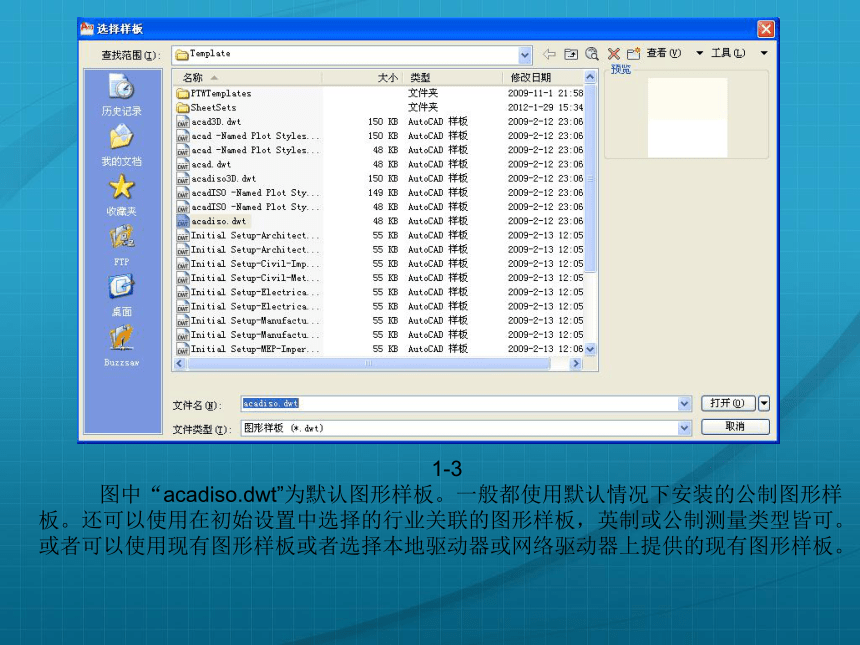The height and width of the screenshot is (645, 860).
Task: Sort by the 类型 column header
Action: (x=420, y=78)
